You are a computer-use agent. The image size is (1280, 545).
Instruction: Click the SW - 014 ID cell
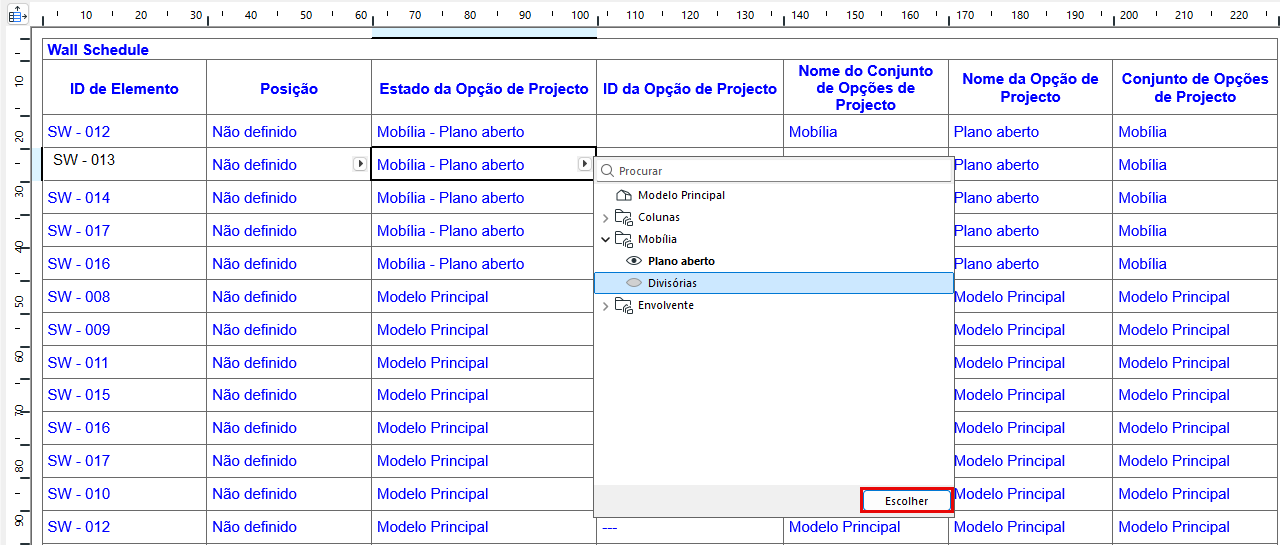coord(124,197)
